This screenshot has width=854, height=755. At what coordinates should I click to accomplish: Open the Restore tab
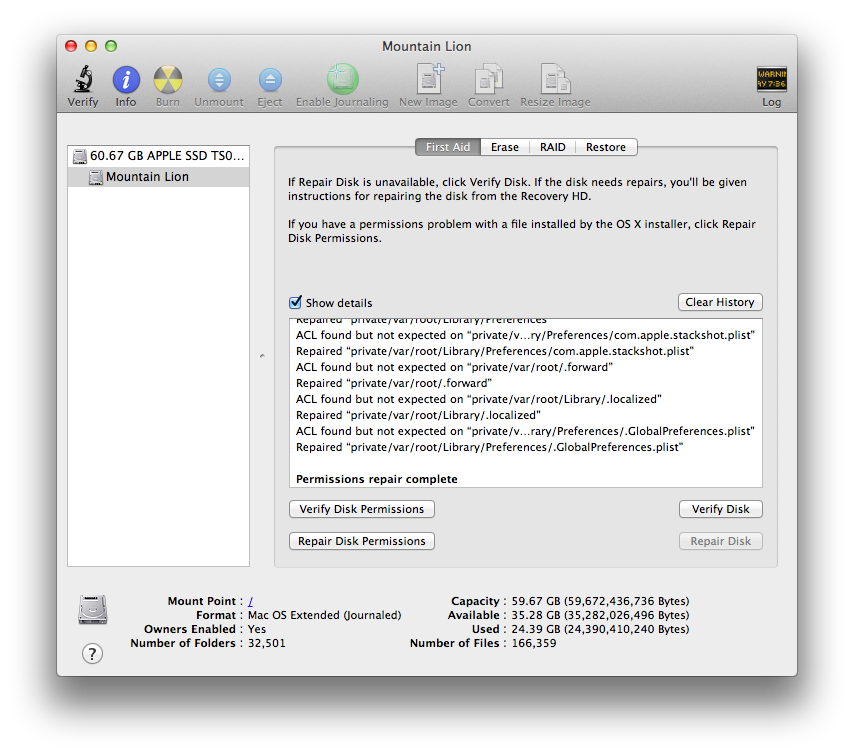[606, 147]
